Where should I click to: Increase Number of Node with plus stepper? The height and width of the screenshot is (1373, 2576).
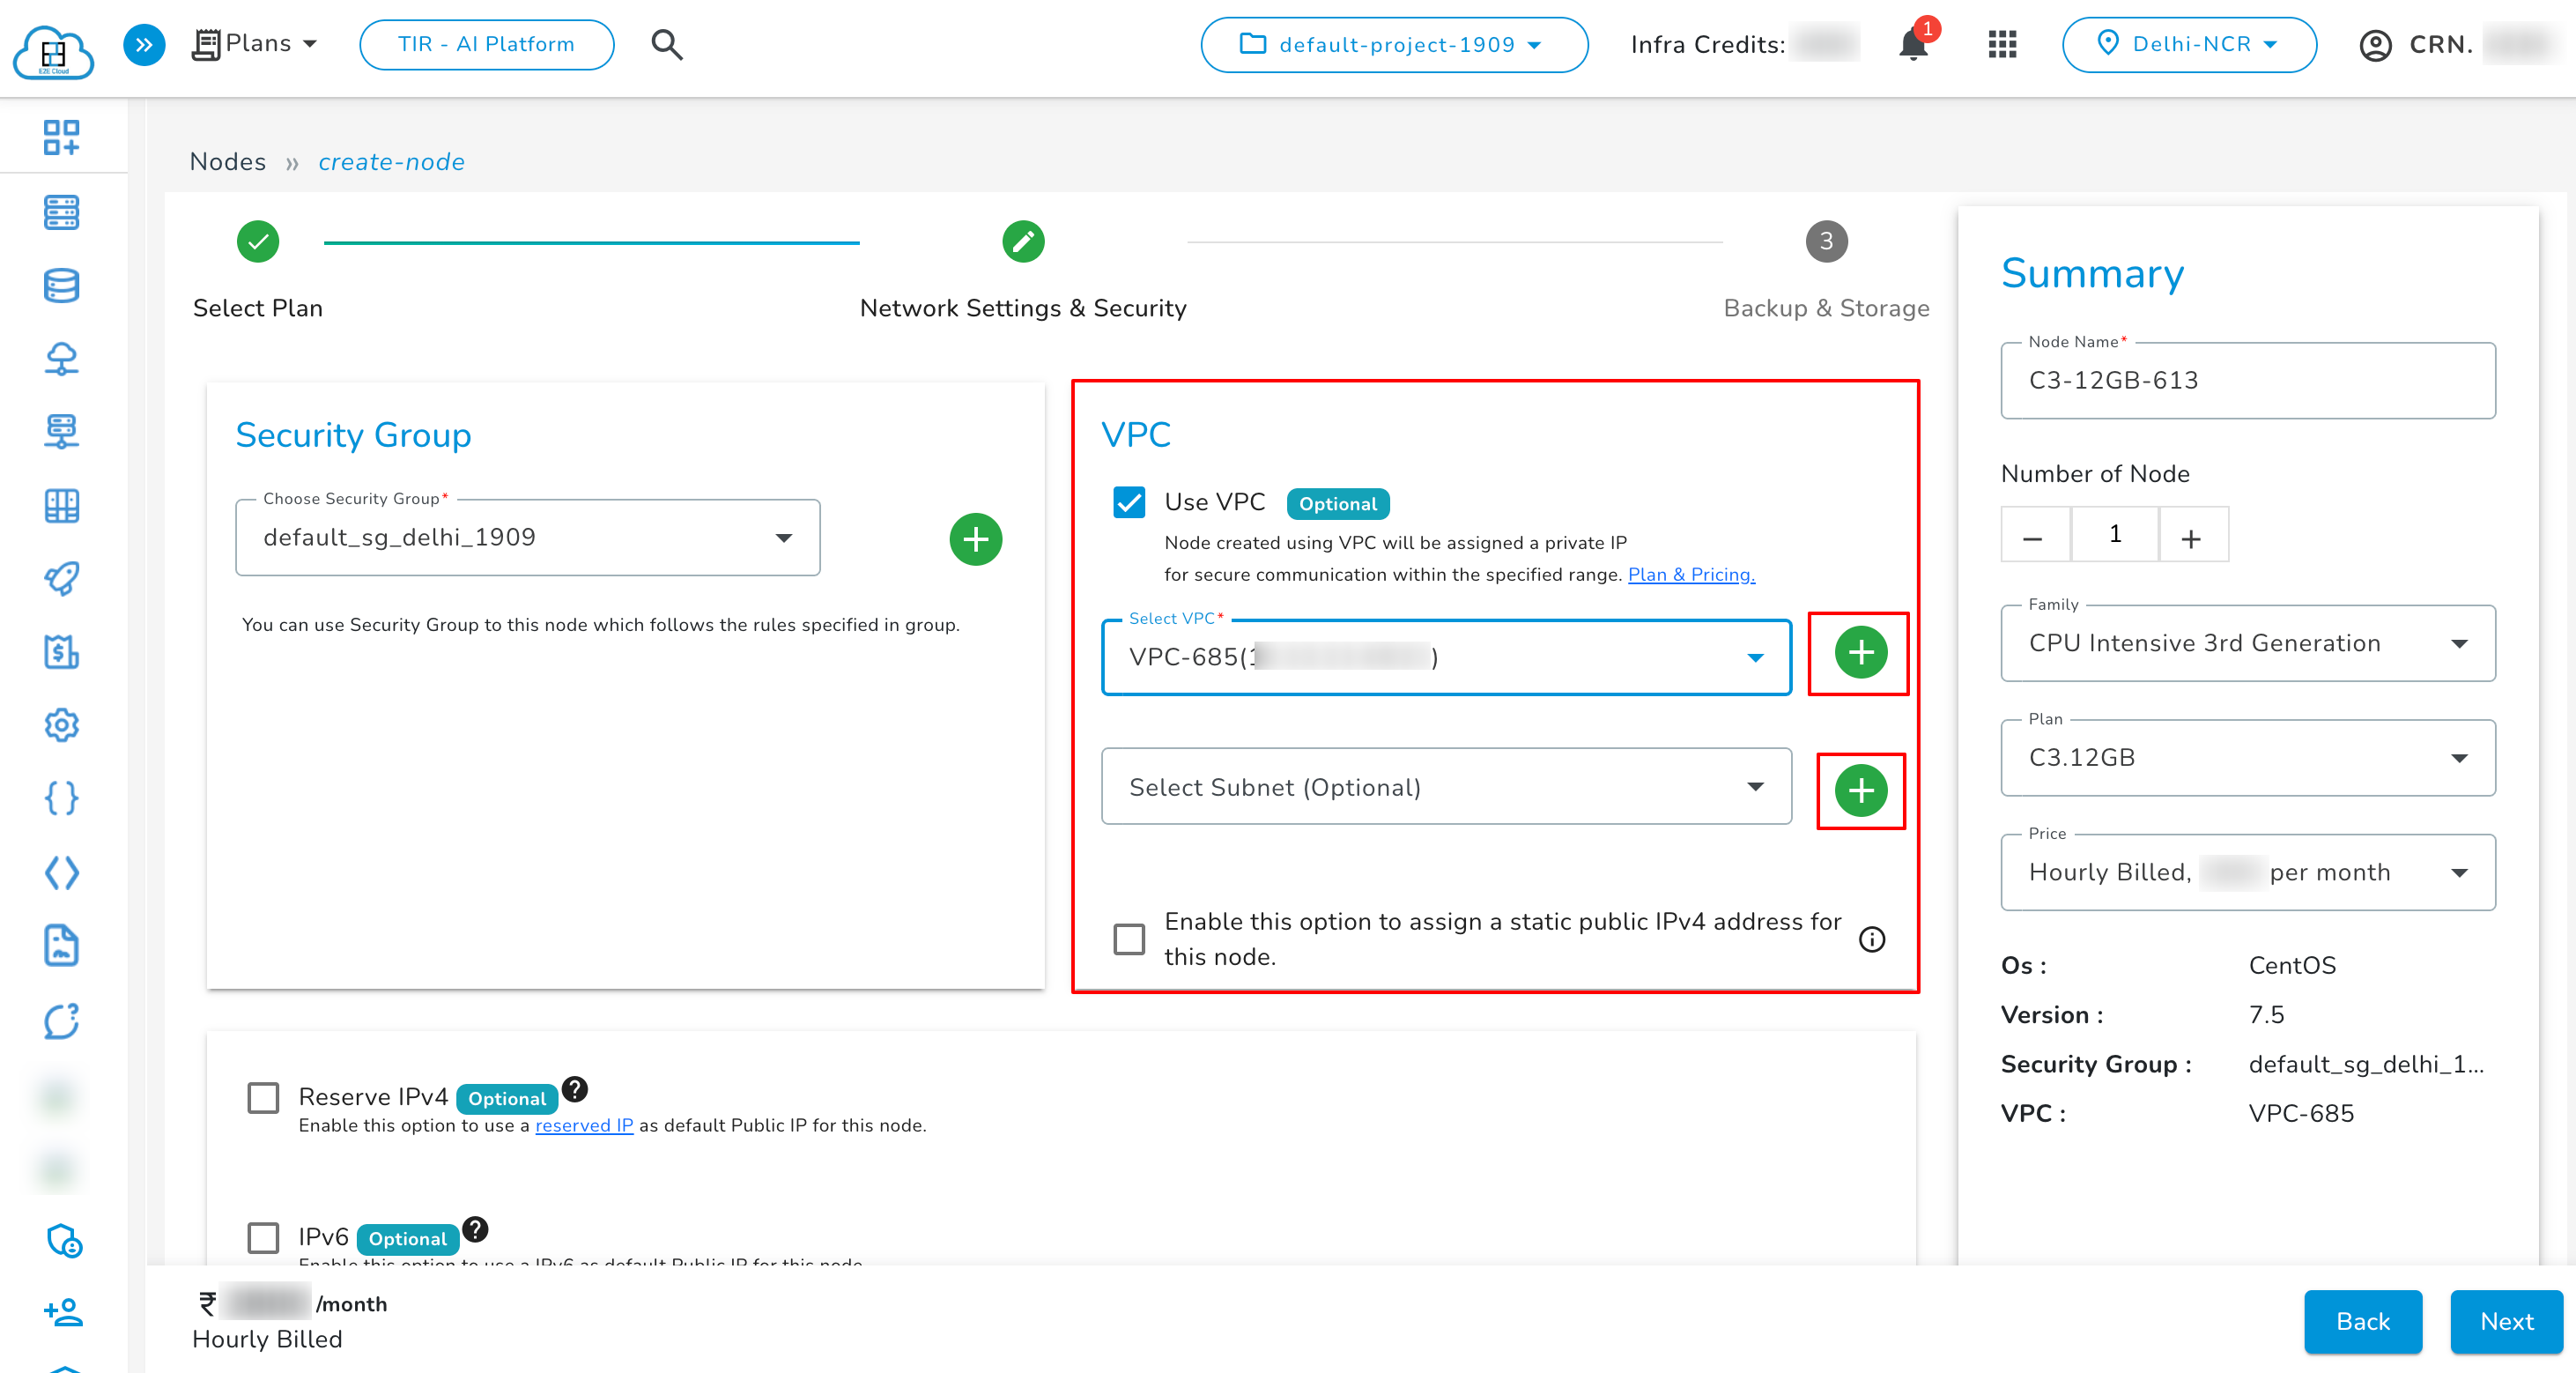tap(2193, 534)
